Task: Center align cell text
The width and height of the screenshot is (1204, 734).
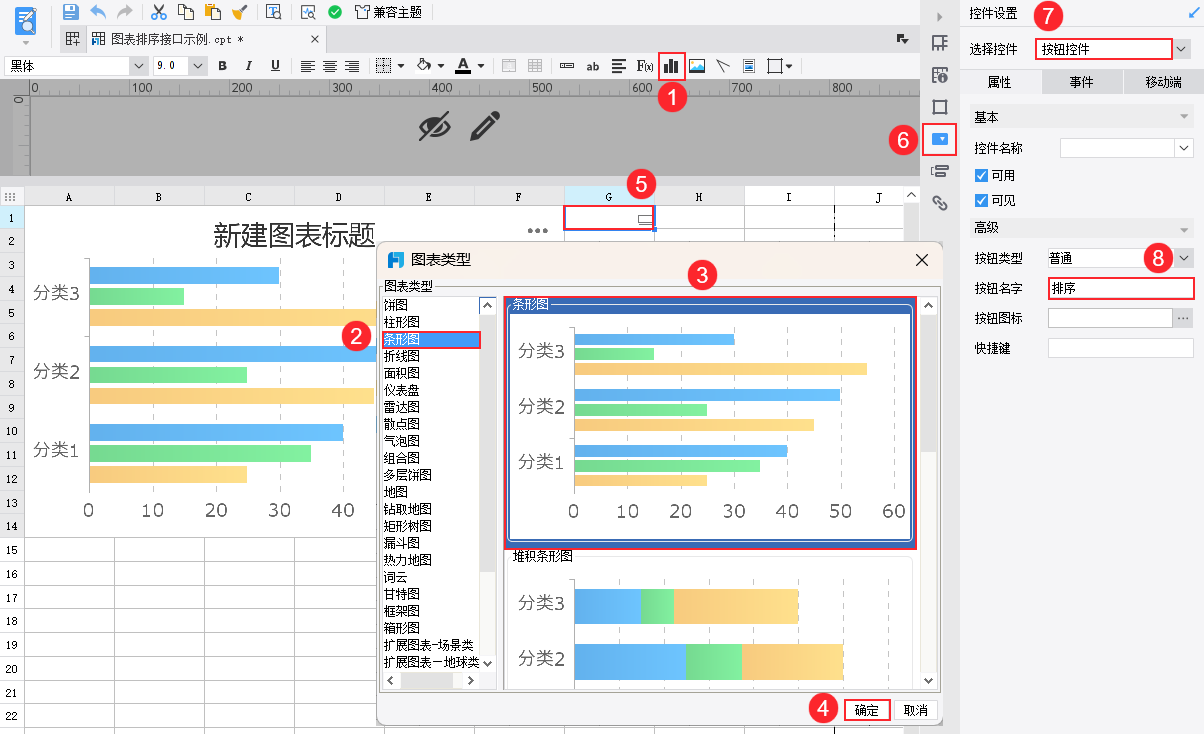Action: click(329, 66)
